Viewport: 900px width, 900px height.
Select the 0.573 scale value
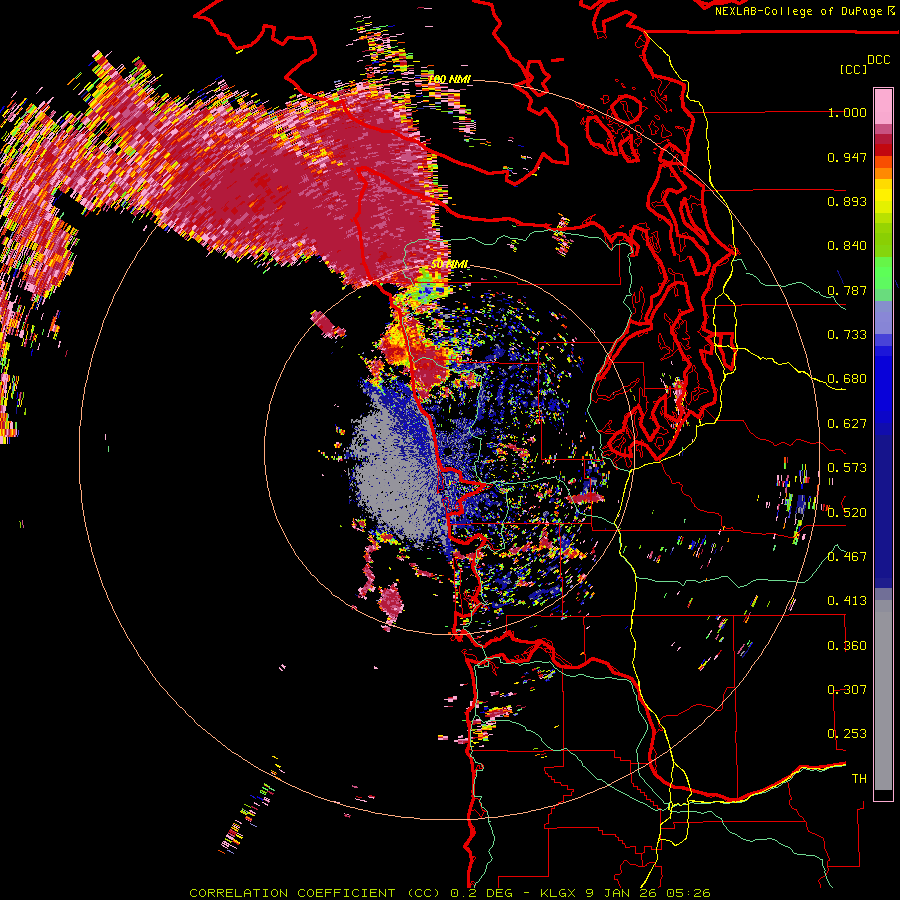pyautogui.click(x=847, y=468)
